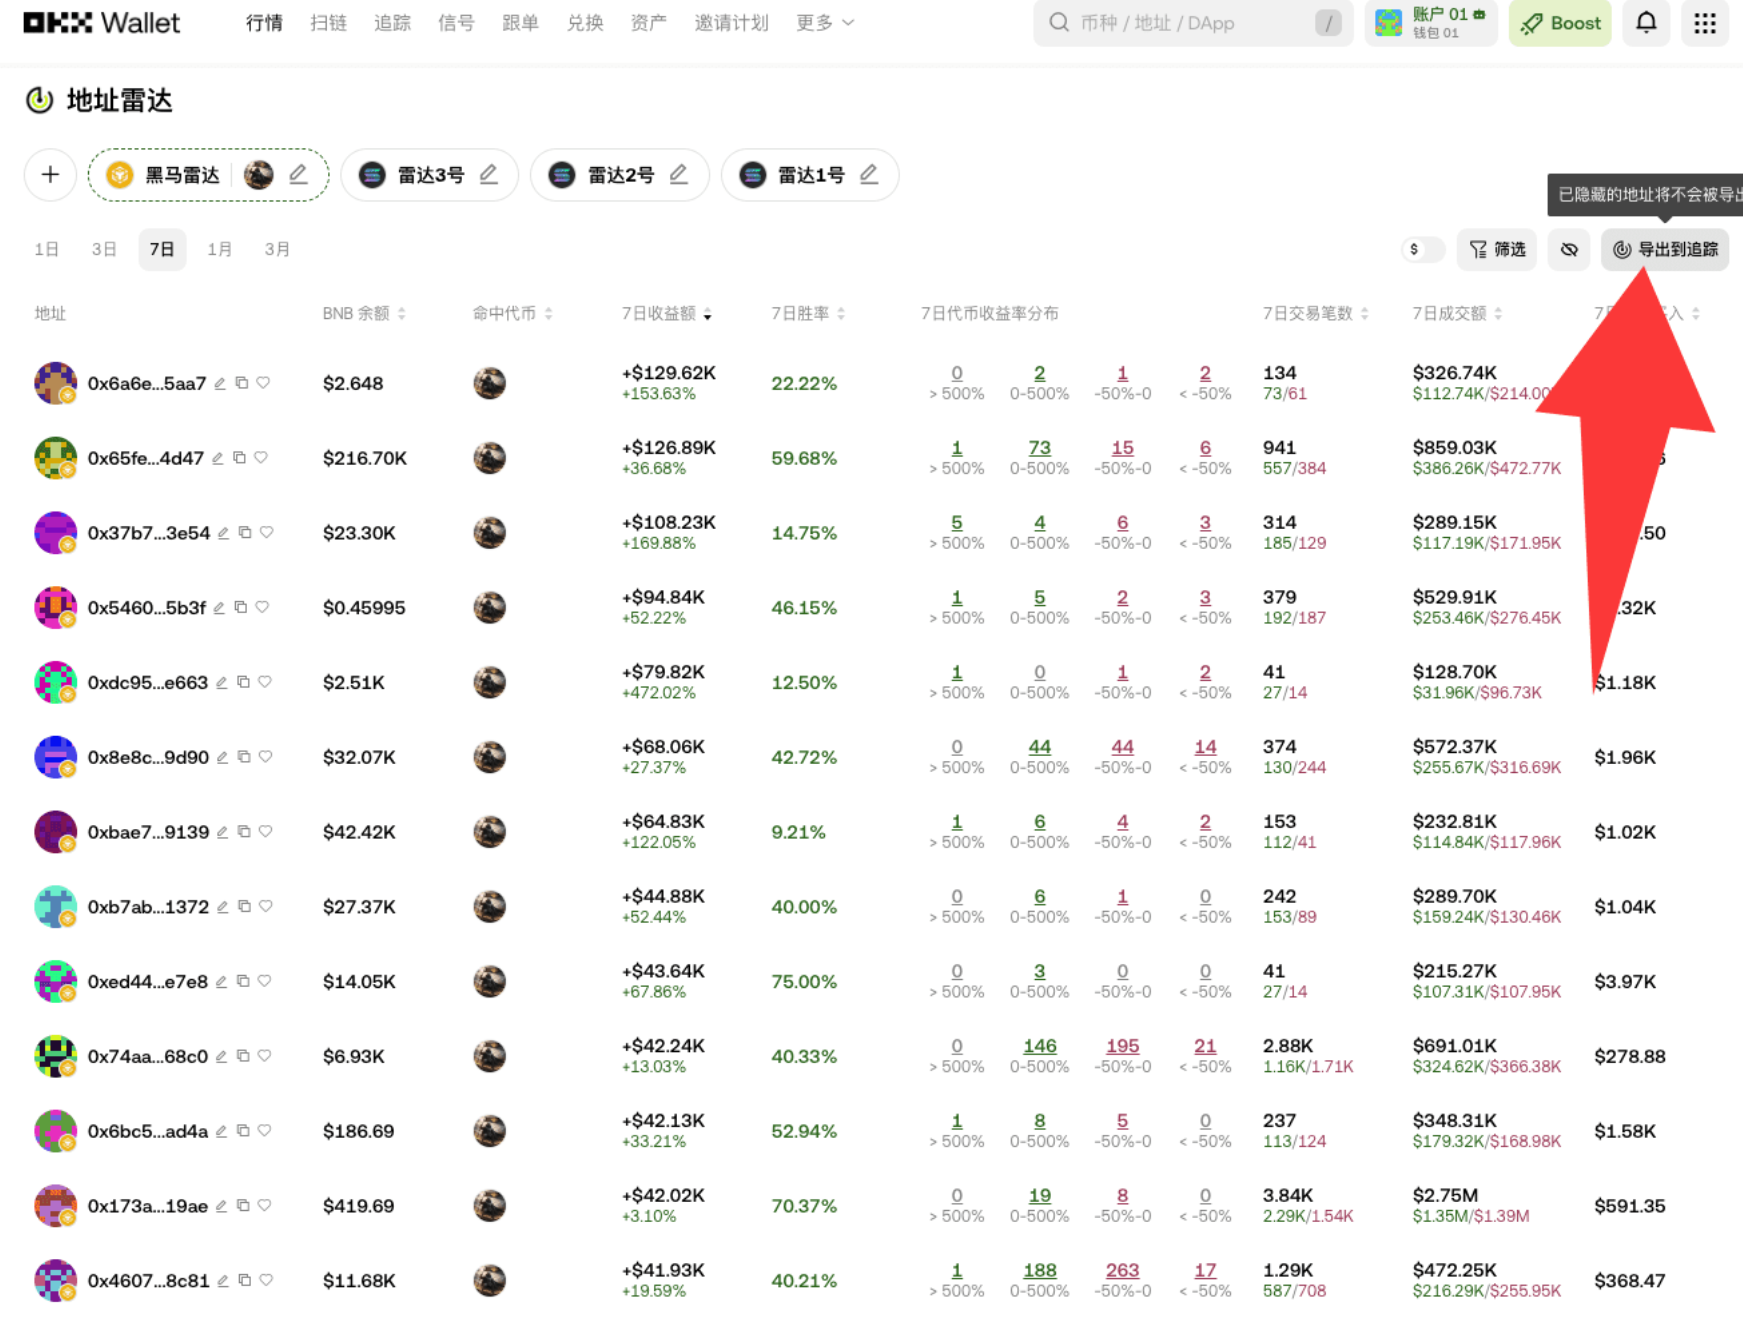The image size is (1743, 1320).
Task: Edit the 雷达3号 name with pencil icon
Action: 488,175
